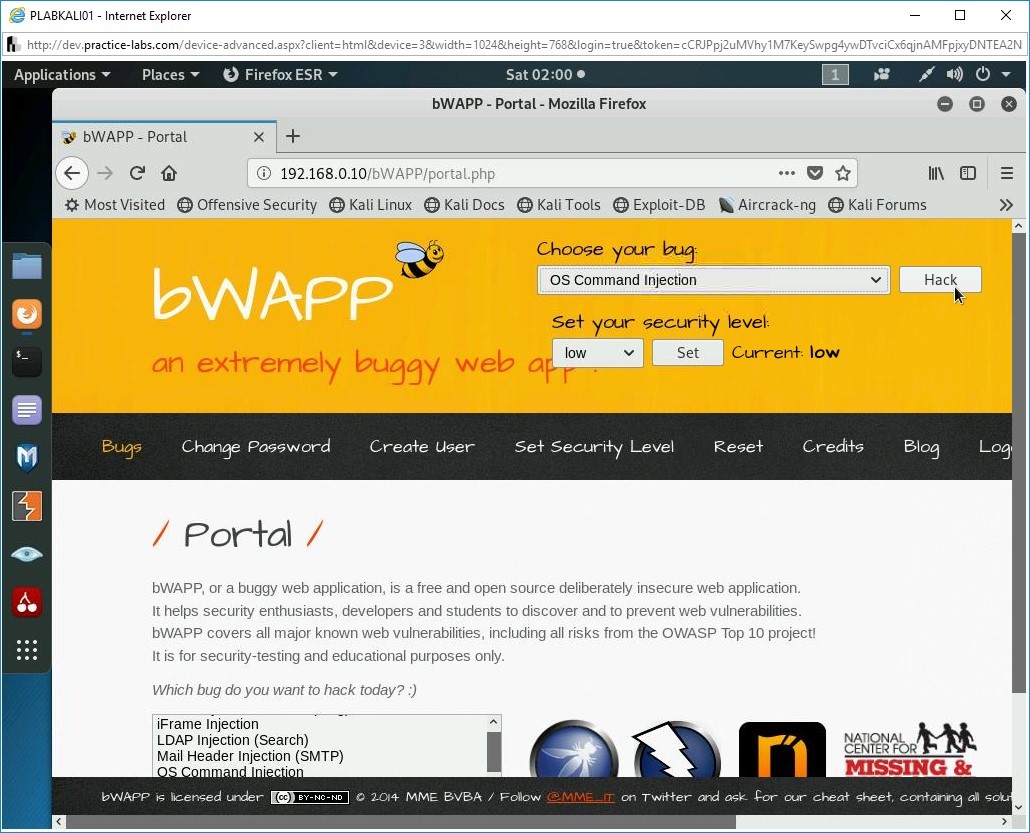1030x833 pixels.
Task: Open a terminal from the dock
Action: click(x=26, y=362)
